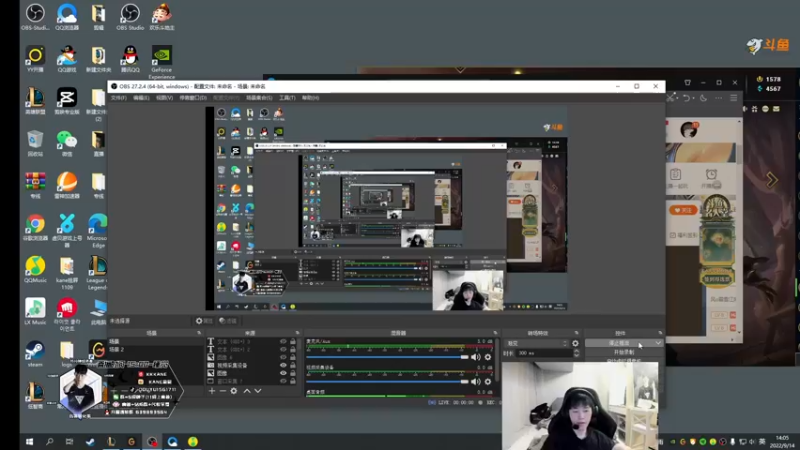Adjust the 视频采集设备 volume slider
800x450 pixels.
387,382
